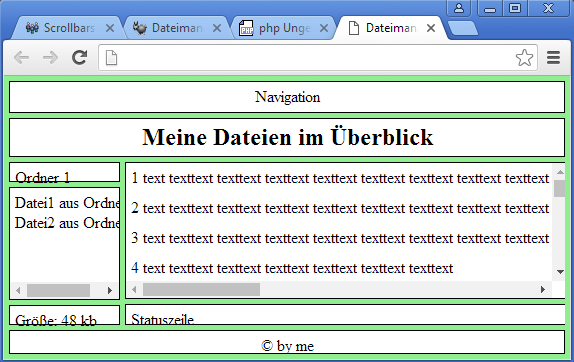Select Datei1 aus Ordner entry
574x362 pixels.
click(67, 203)
